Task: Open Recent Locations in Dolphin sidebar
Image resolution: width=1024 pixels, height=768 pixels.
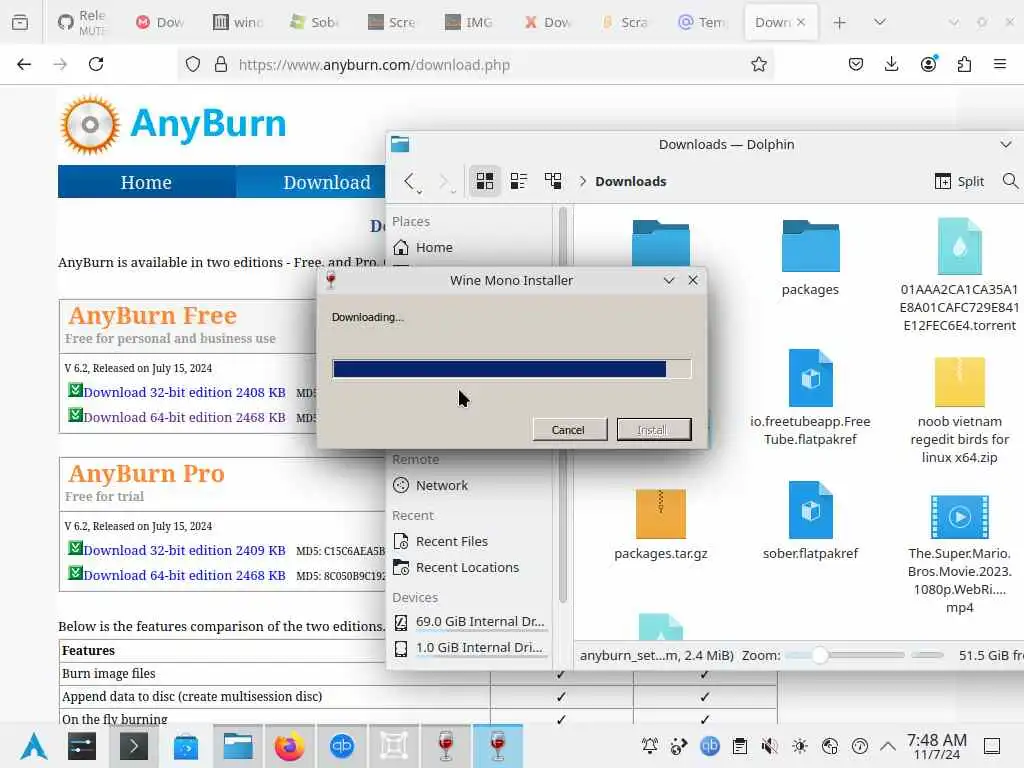Action: pyautogui.click(x=470, y=568)
